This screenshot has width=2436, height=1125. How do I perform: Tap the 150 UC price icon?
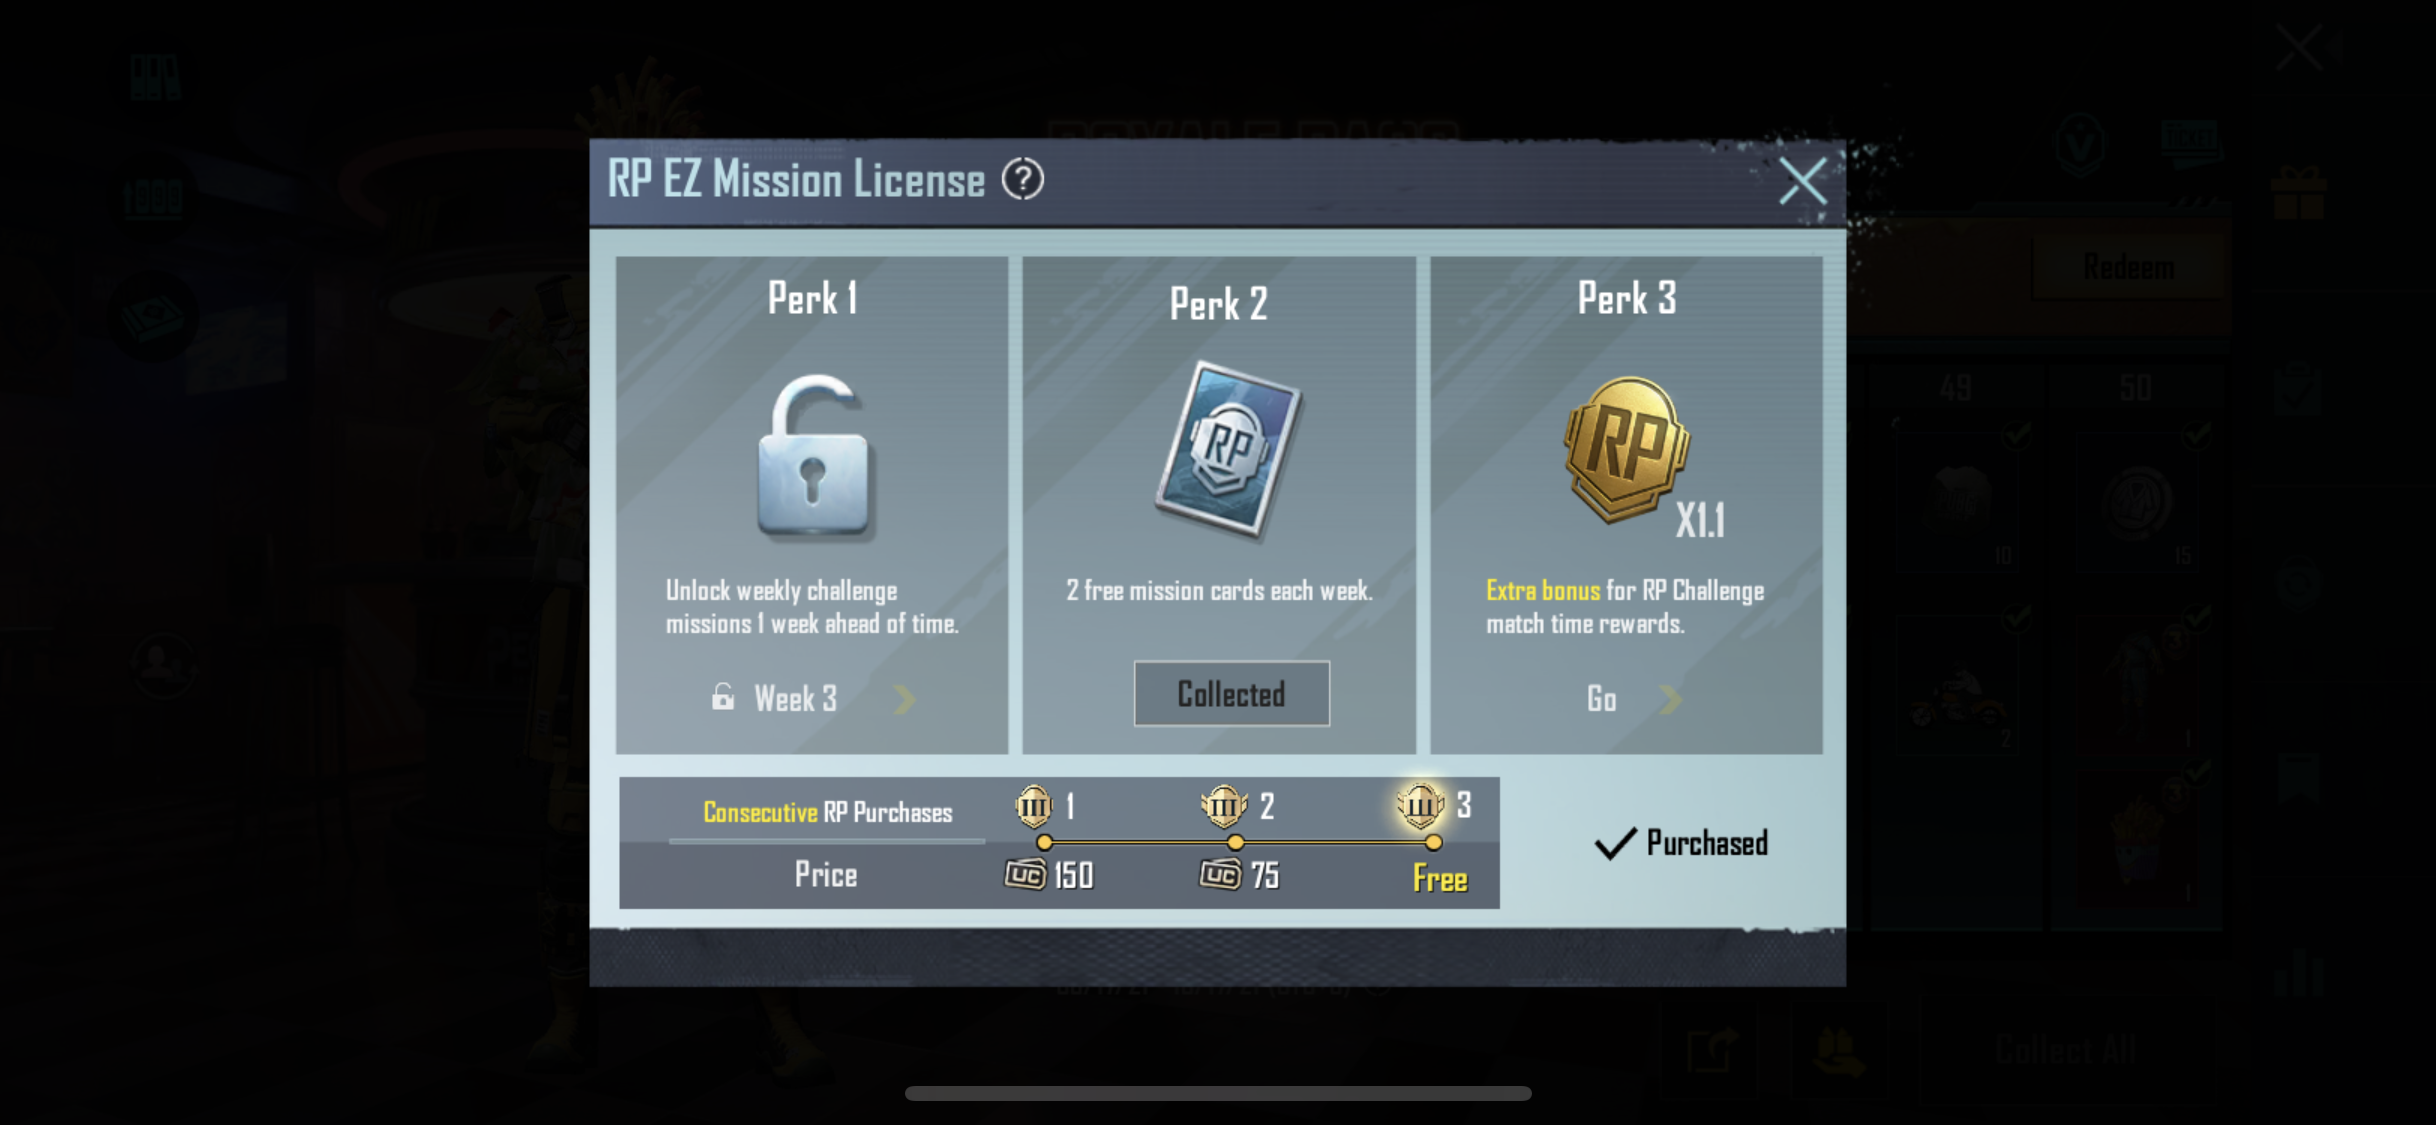pos(1025,875)
